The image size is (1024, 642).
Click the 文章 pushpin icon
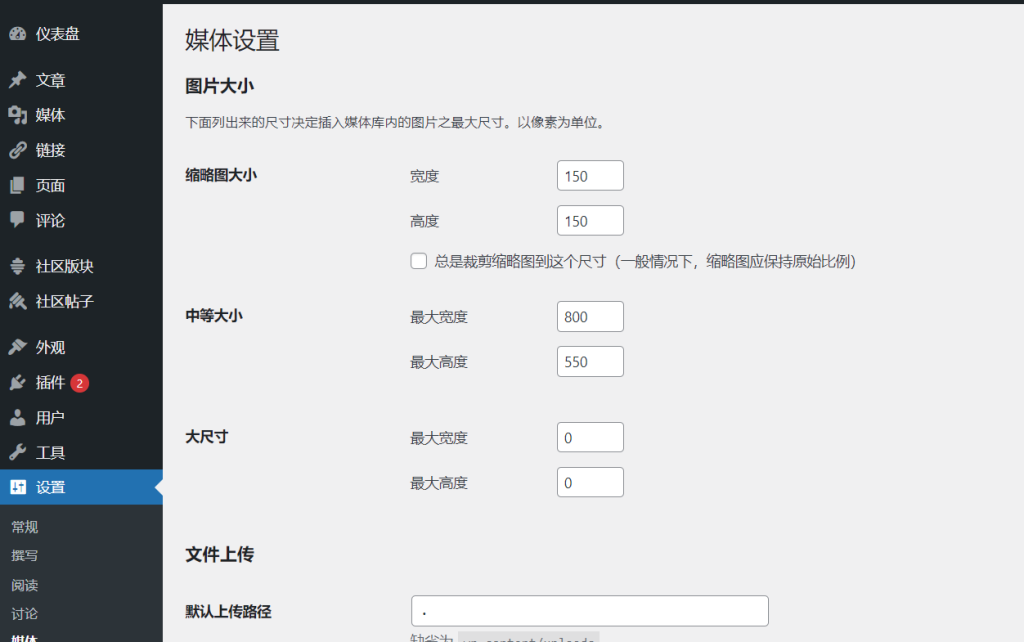pos(17,80)
